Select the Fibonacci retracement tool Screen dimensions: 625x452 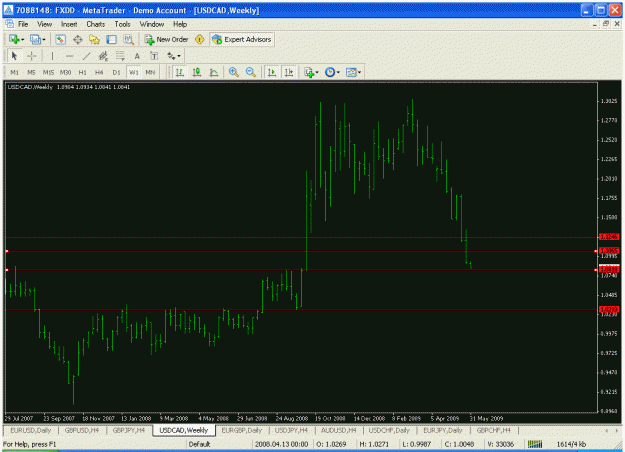pyautogui.click(x=120, y=56)
